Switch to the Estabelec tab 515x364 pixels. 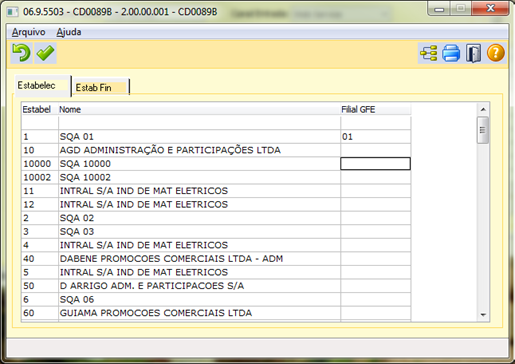(43, 86)
